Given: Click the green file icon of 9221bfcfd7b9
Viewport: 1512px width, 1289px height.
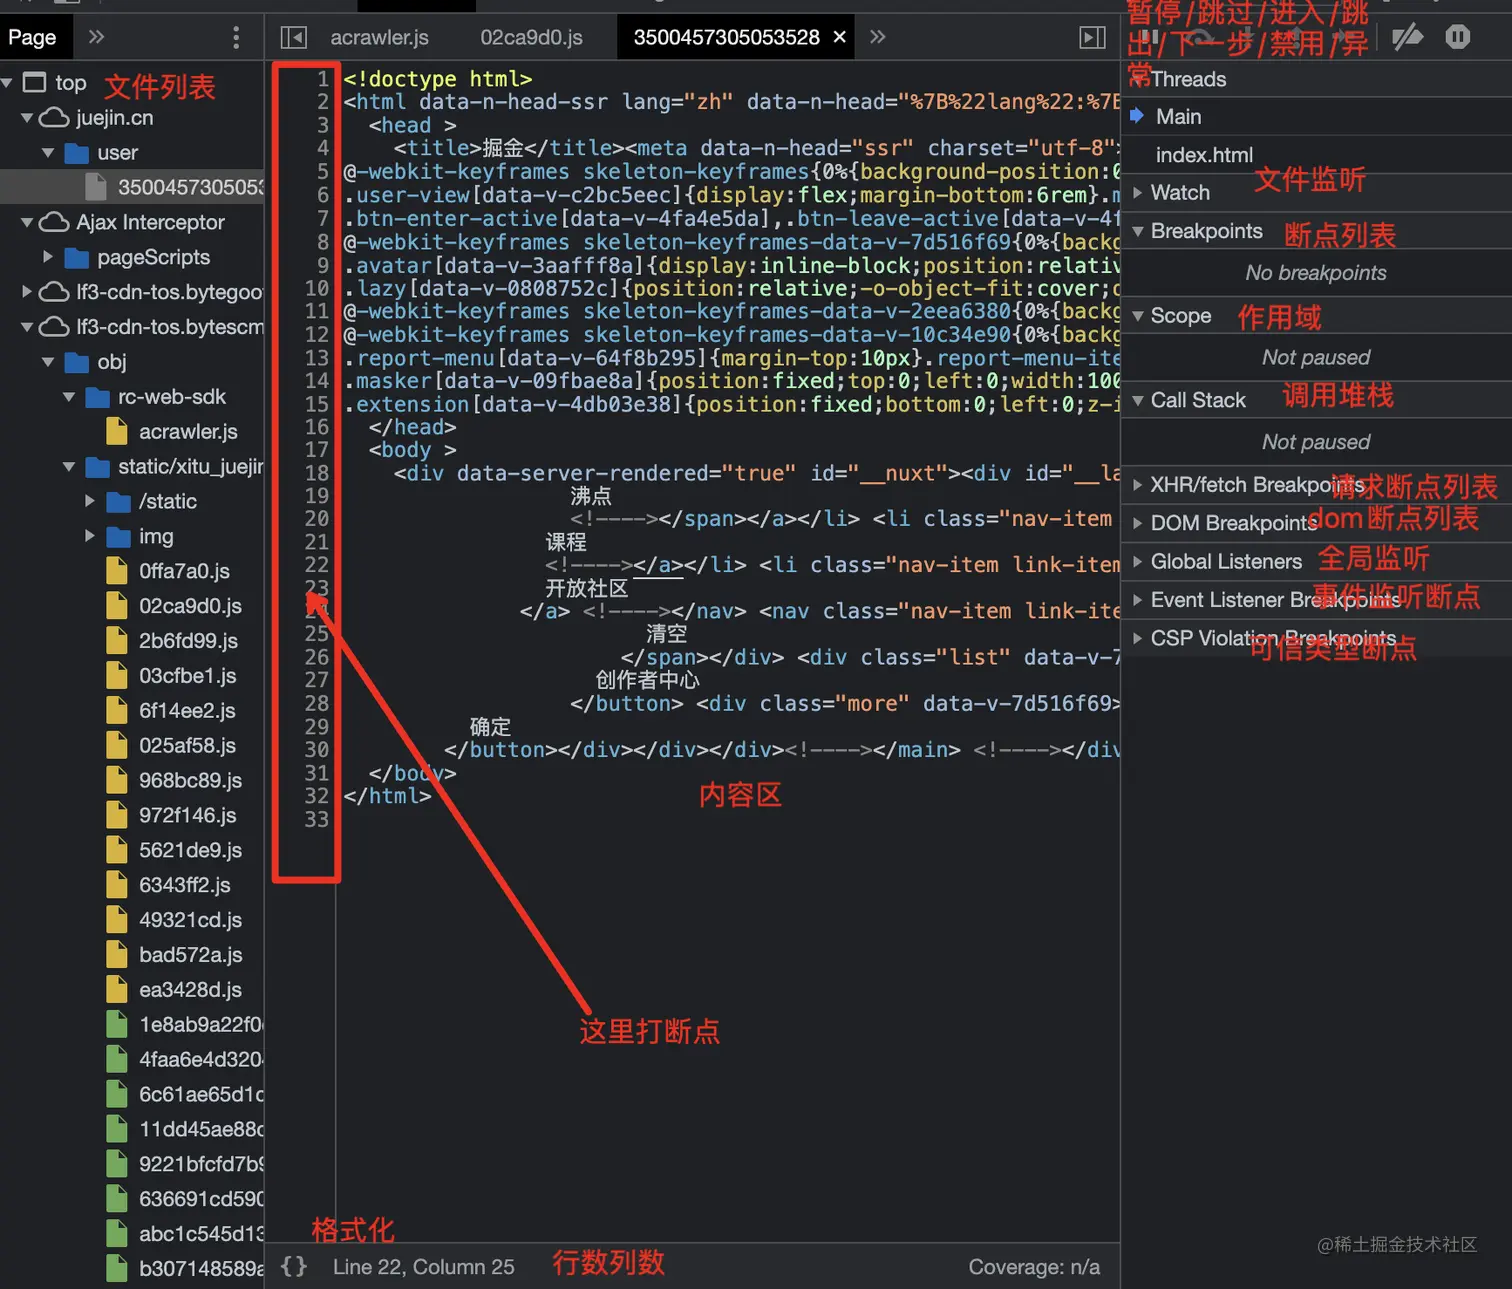Looking at the screenshot, I should click(x=117, y=1164).
